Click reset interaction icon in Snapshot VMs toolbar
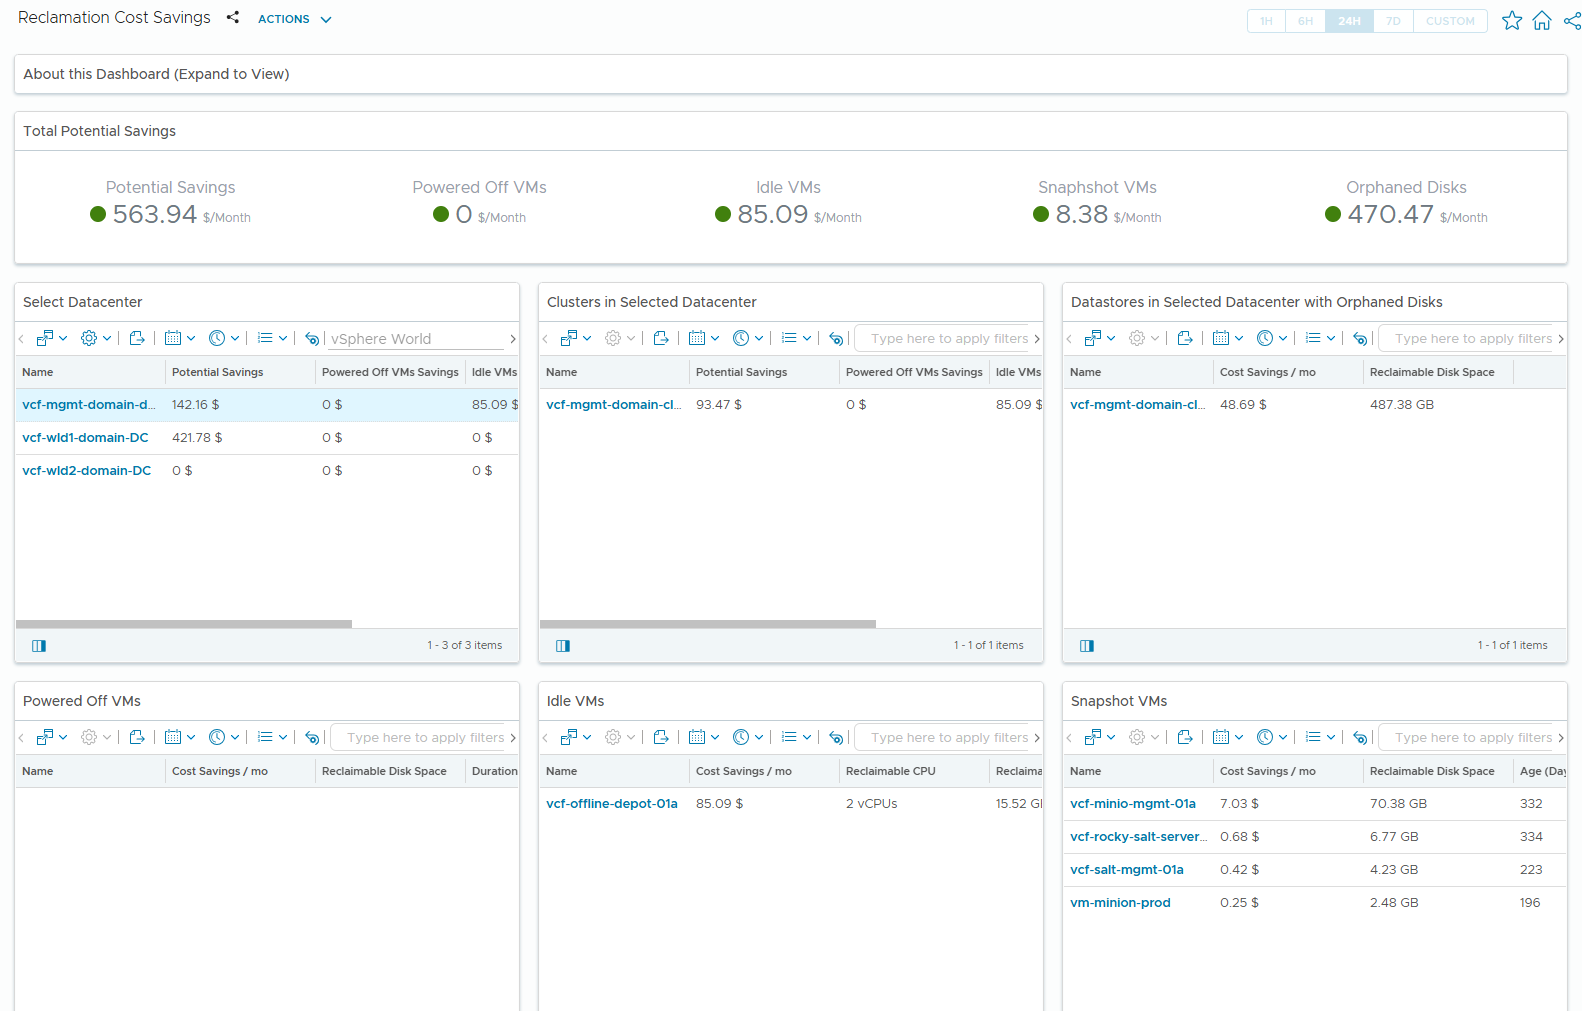The image size is (1582, 1011). click(1360, 737)
